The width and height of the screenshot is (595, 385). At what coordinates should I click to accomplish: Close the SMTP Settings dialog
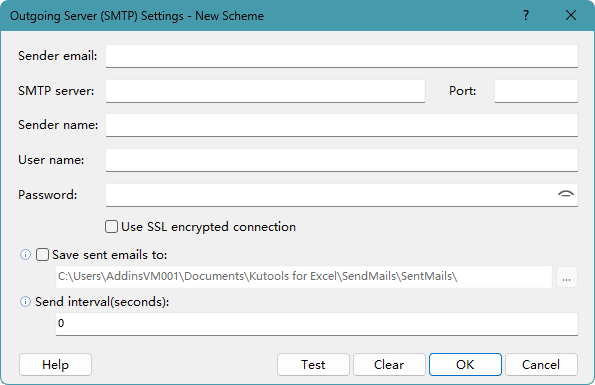pyautogui.click(x=571, y=15)
